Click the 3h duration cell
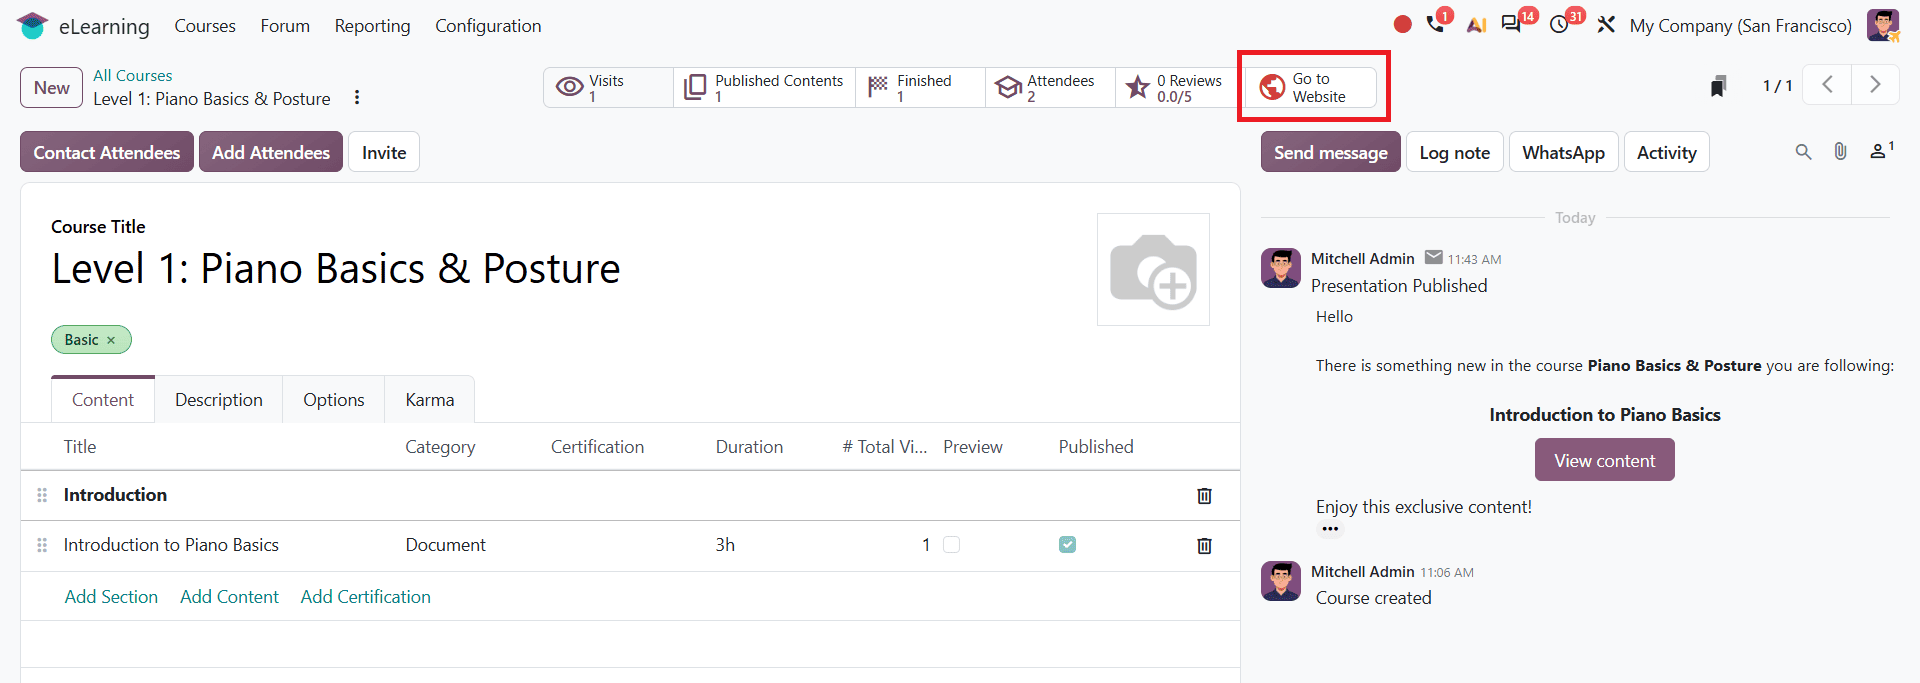 (725, 545)
